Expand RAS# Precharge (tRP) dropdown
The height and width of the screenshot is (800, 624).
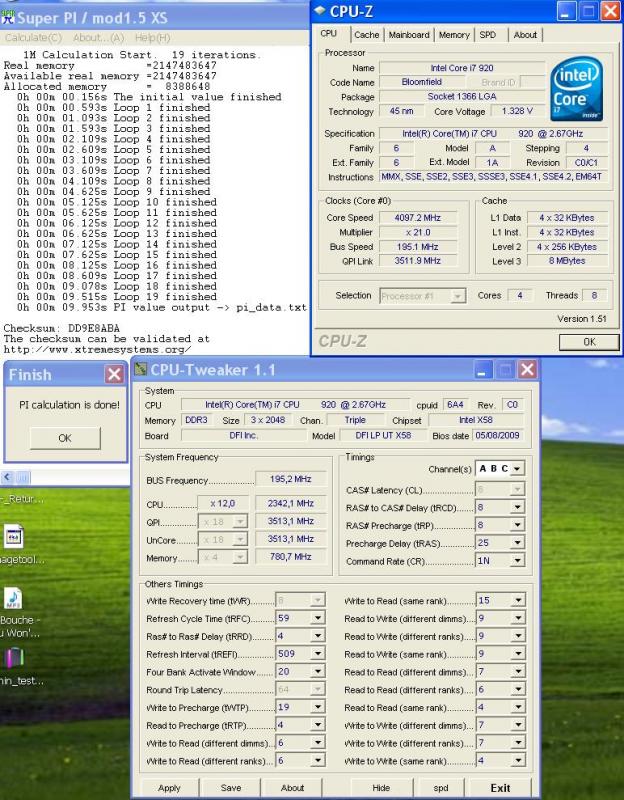(517, 525)
